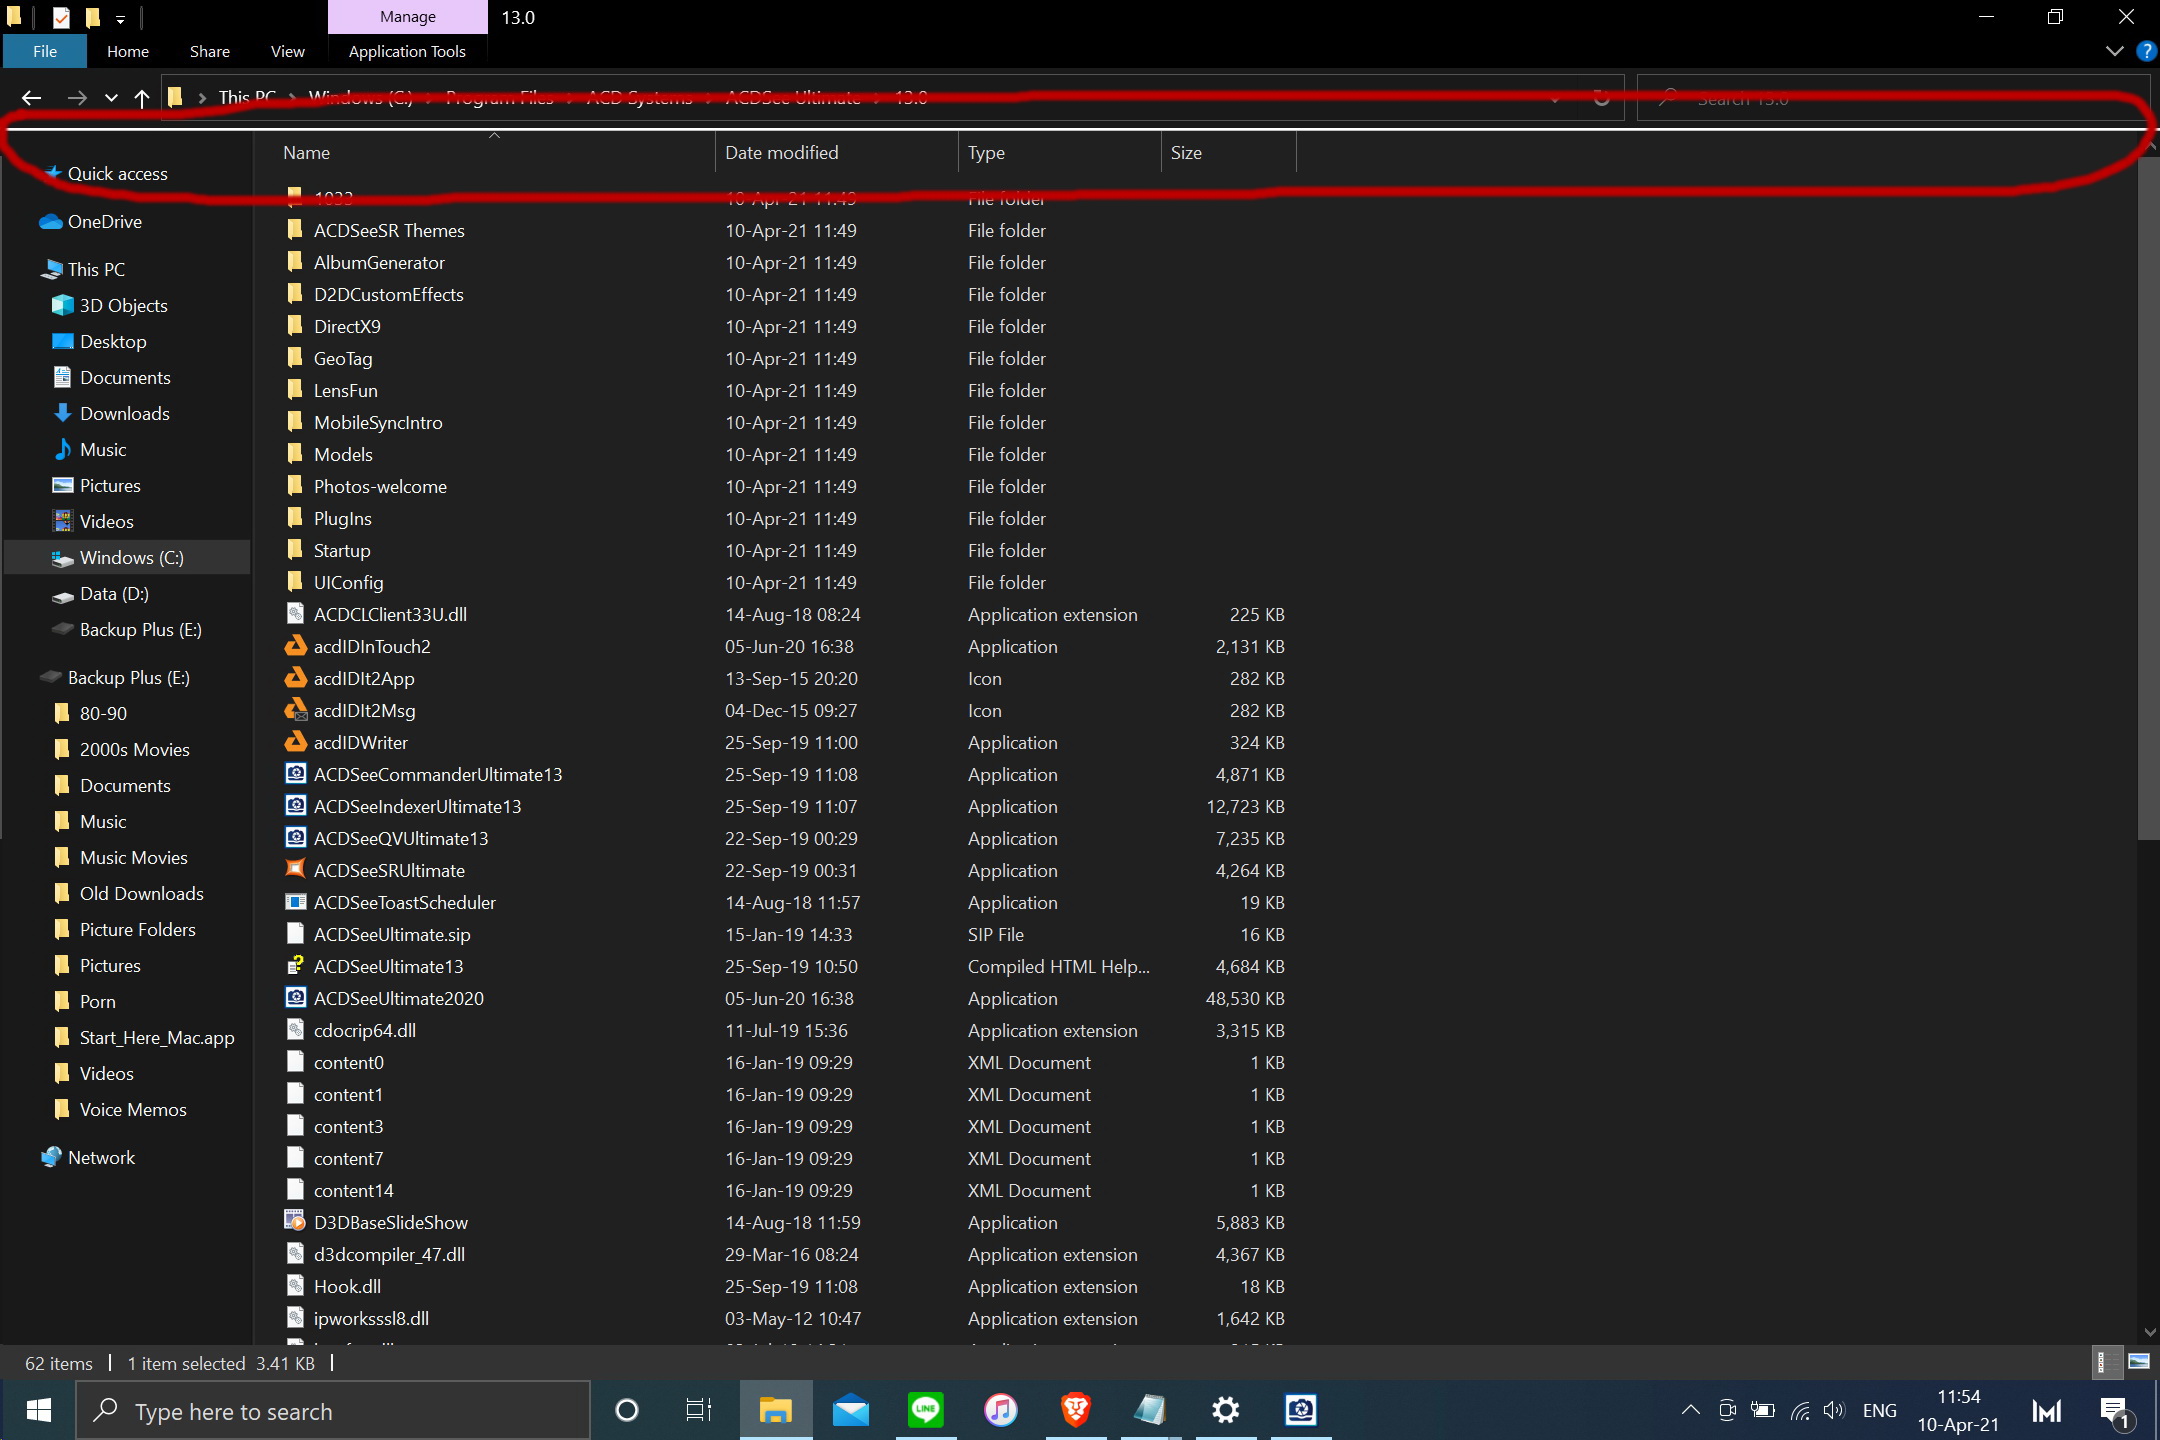Open the Help question mark icon
This screenshot has height=1440, width=2160.
(x=2145, y=51)
